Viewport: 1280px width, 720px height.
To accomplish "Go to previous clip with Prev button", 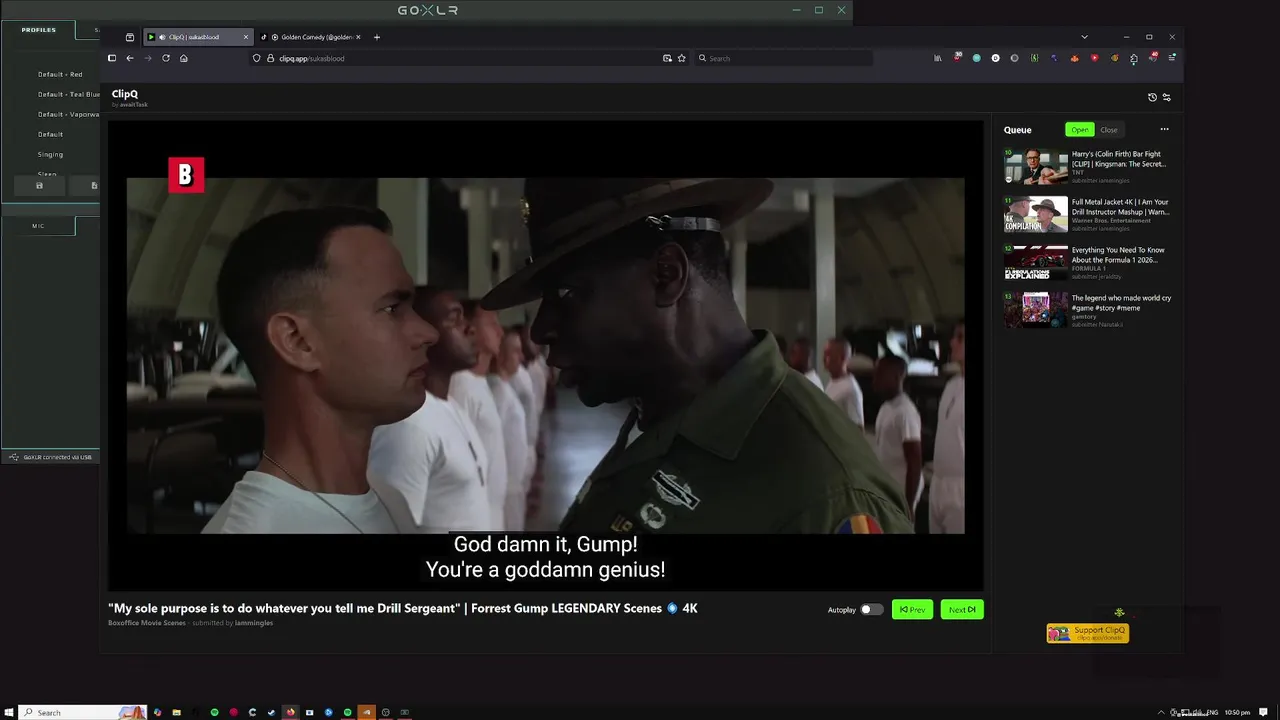I will click(912, 609).
